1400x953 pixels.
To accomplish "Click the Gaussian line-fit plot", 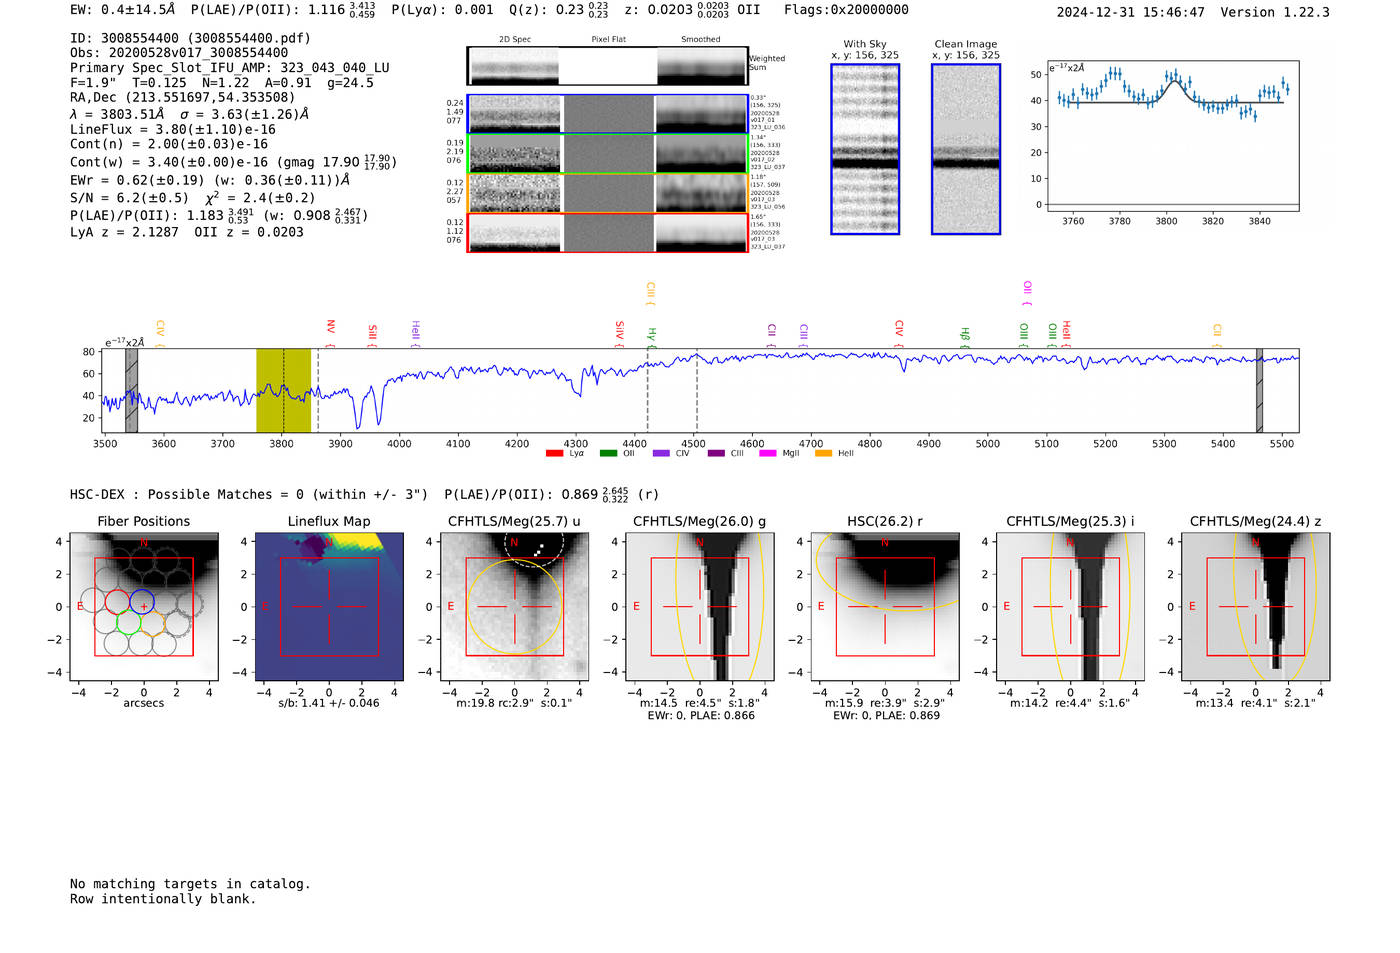I will (x=1172, y=135).
